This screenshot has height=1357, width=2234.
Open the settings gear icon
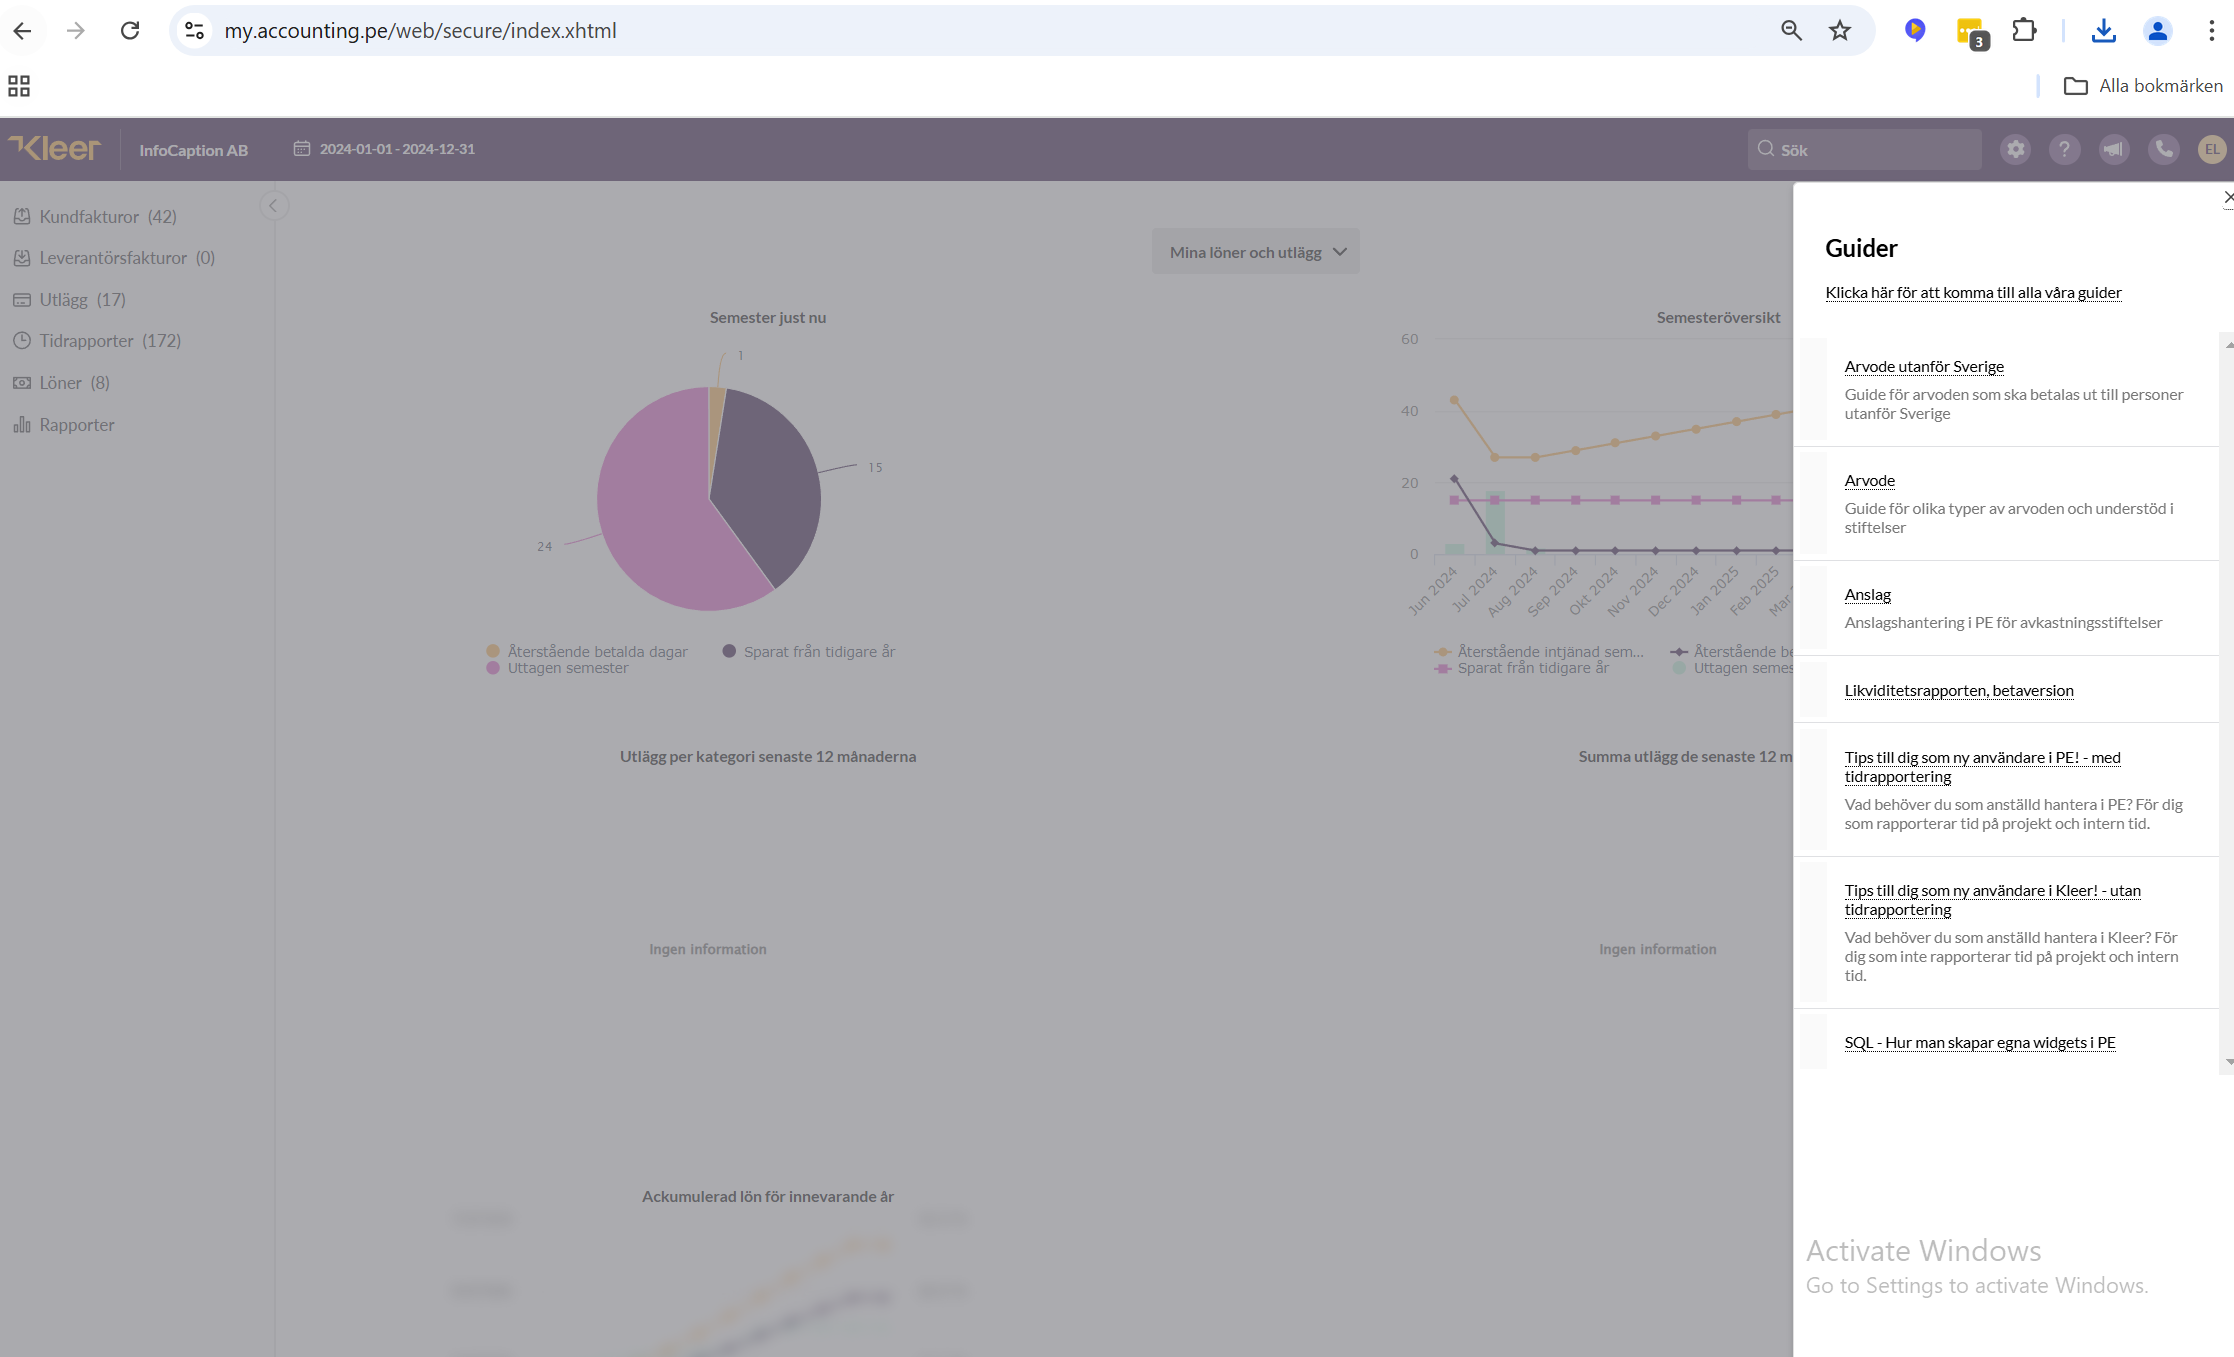tap(2015, 150)
